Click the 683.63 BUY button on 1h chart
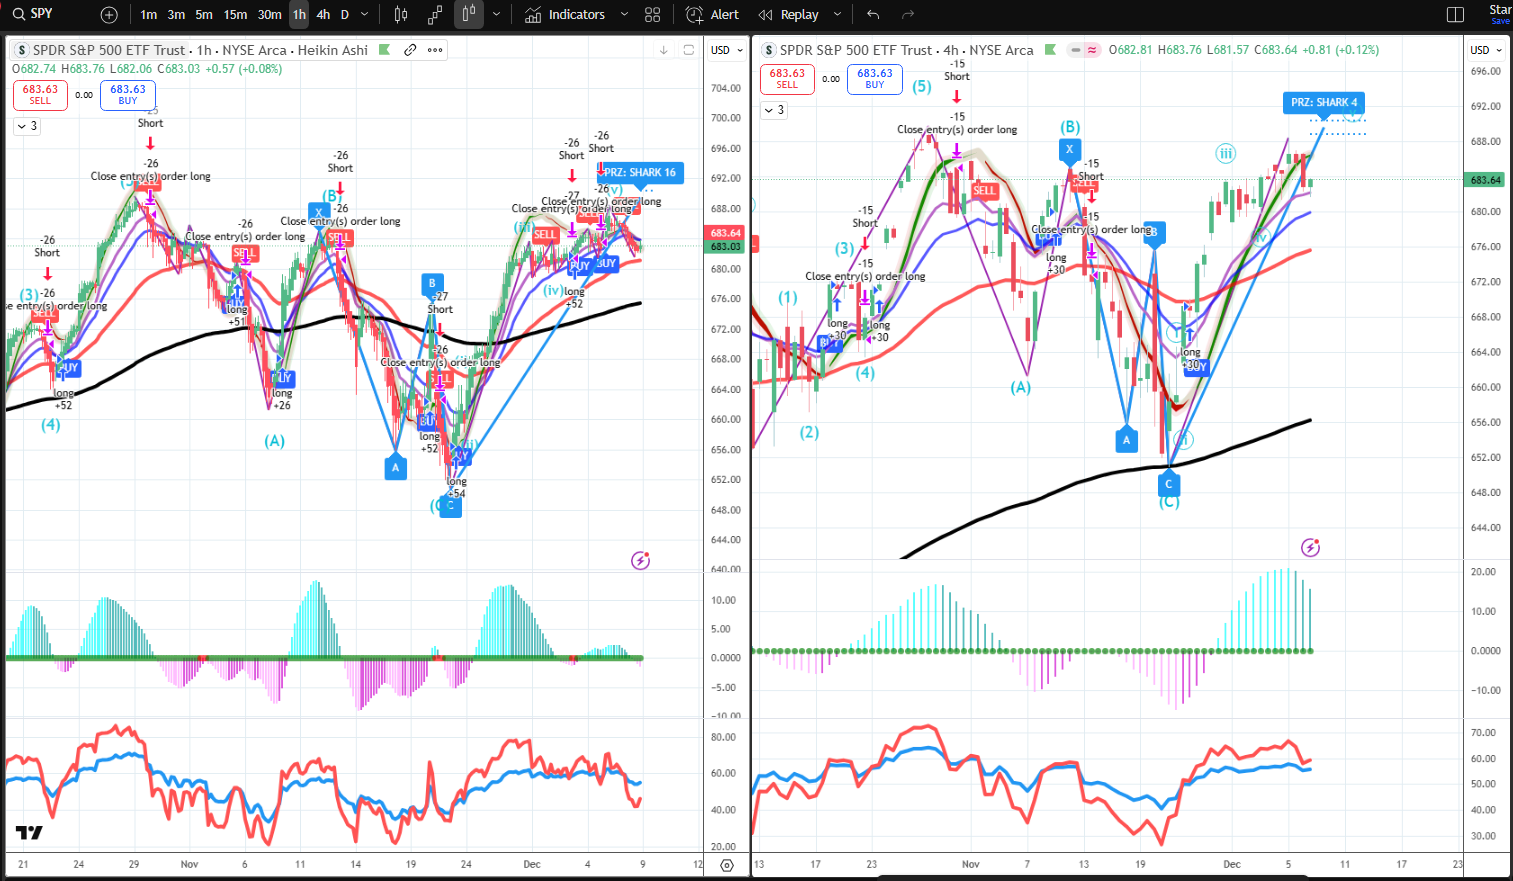The width and height of the screenshot is (1513, 881). coord(128,95)
